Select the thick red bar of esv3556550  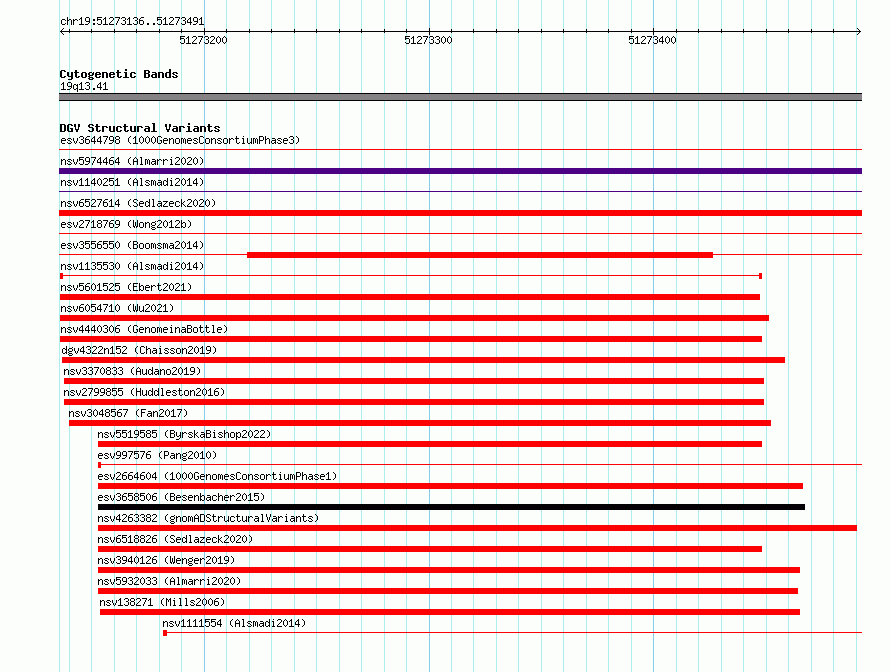click(x=480, y=255)
